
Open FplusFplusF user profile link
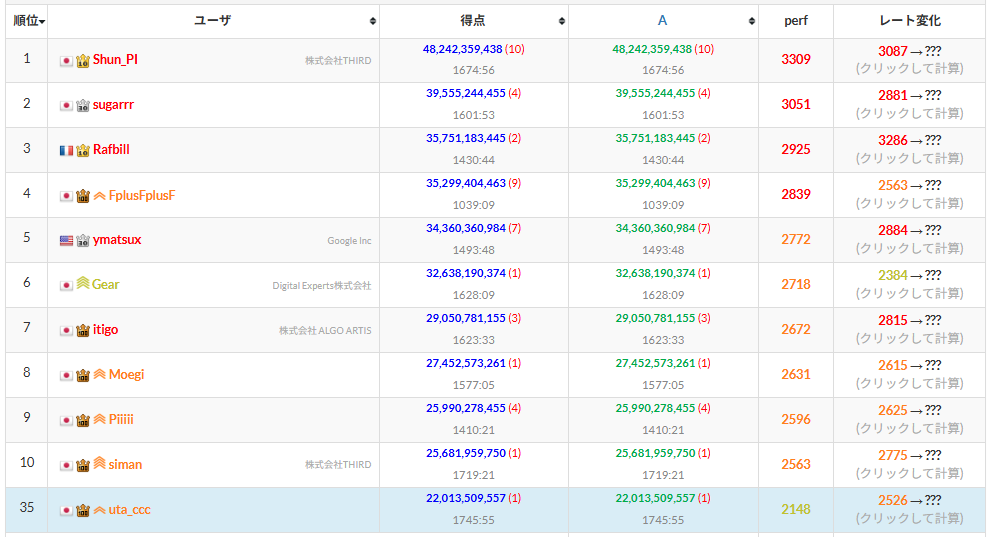(x=142, y=196)
